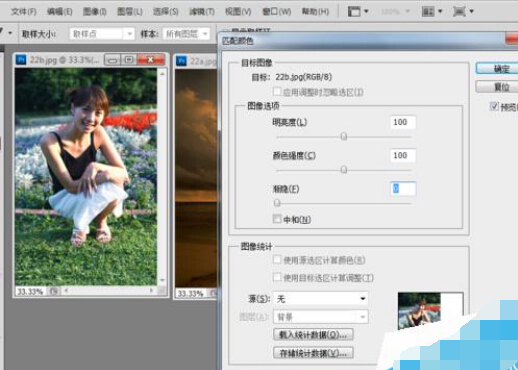Viewport: 518px width, 370px height.
Task: Click the 33.33% zoom field of 22b.jpg
Action: coord(30,292)
